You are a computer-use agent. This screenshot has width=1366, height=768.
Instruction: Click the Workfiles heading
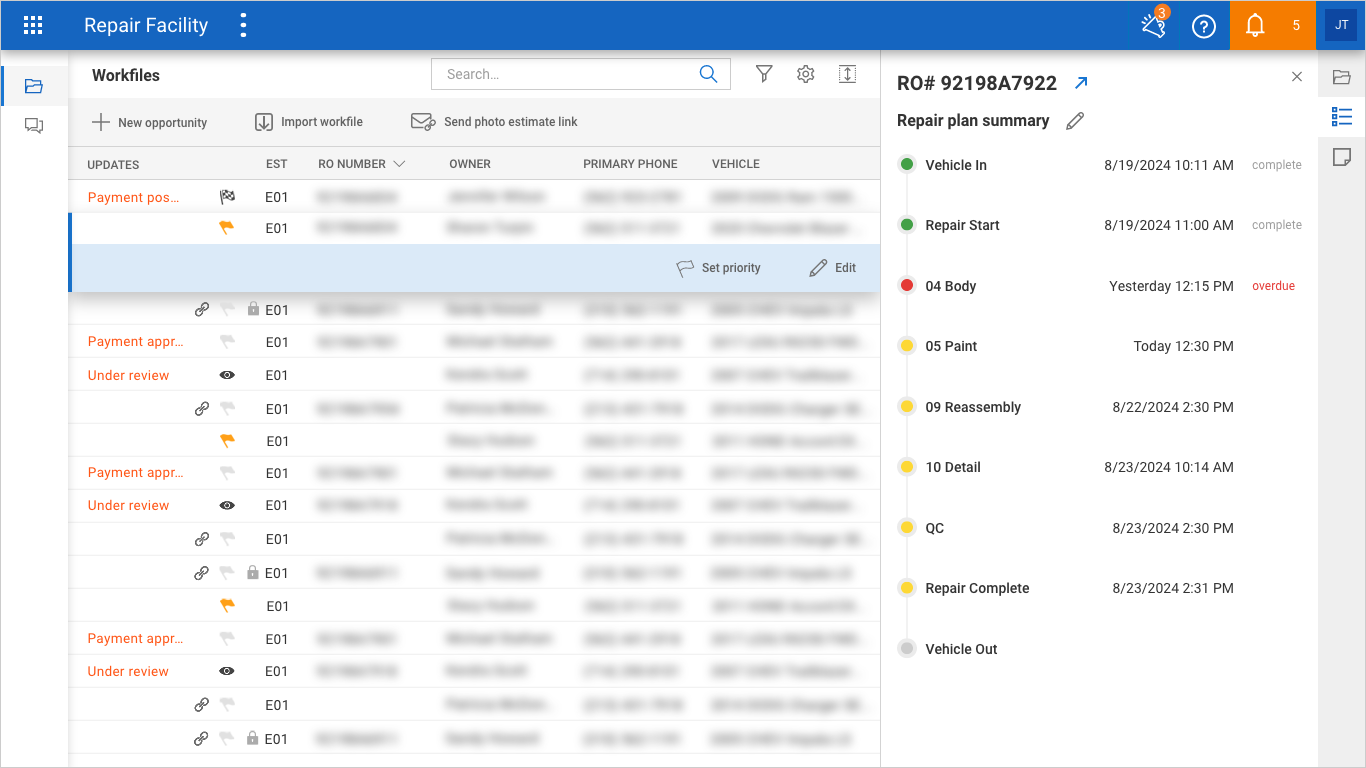point(126,75)
